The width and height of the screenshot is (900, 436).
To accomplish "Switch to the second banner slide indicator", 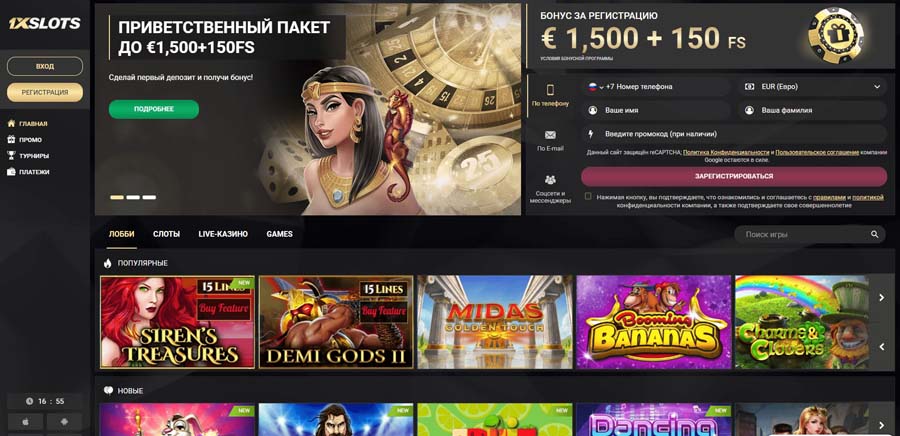I will coord(133,197).
